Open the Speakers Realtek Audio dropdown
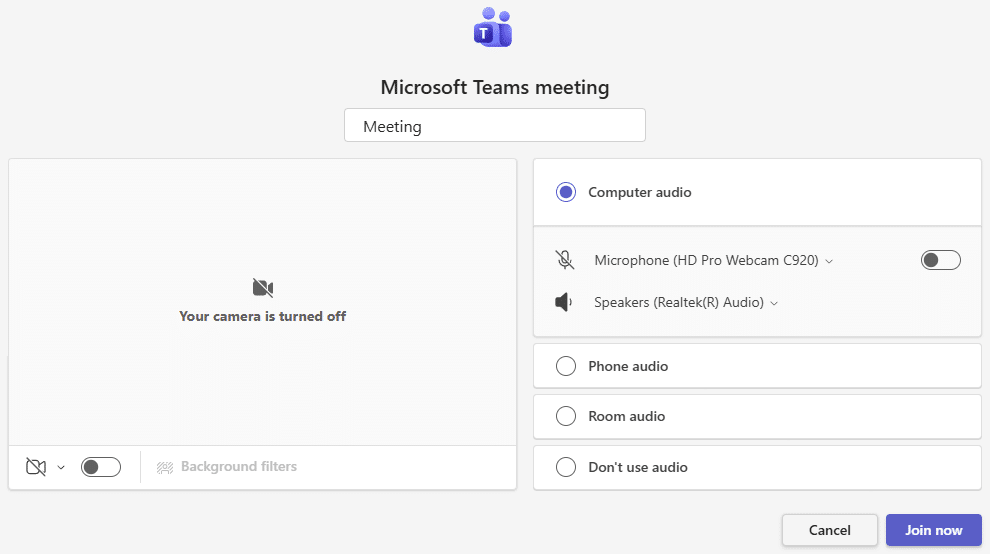990x554 pixels. point(686,303)
